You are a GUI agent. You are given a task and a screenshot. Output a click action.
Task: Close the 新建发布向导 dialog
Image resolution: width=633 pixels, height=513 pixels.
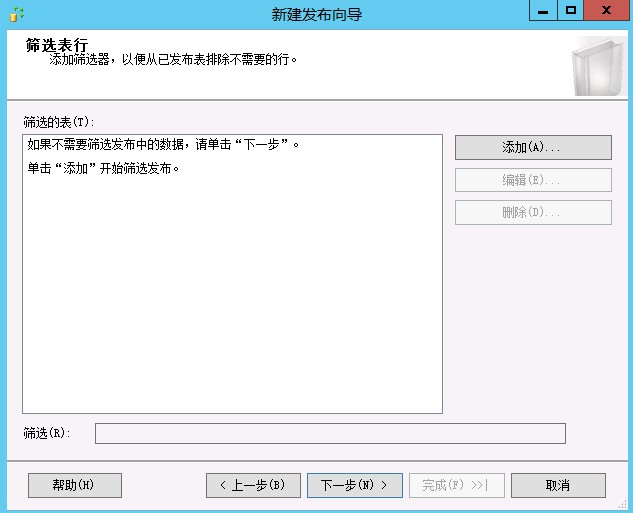click(607, 11)
